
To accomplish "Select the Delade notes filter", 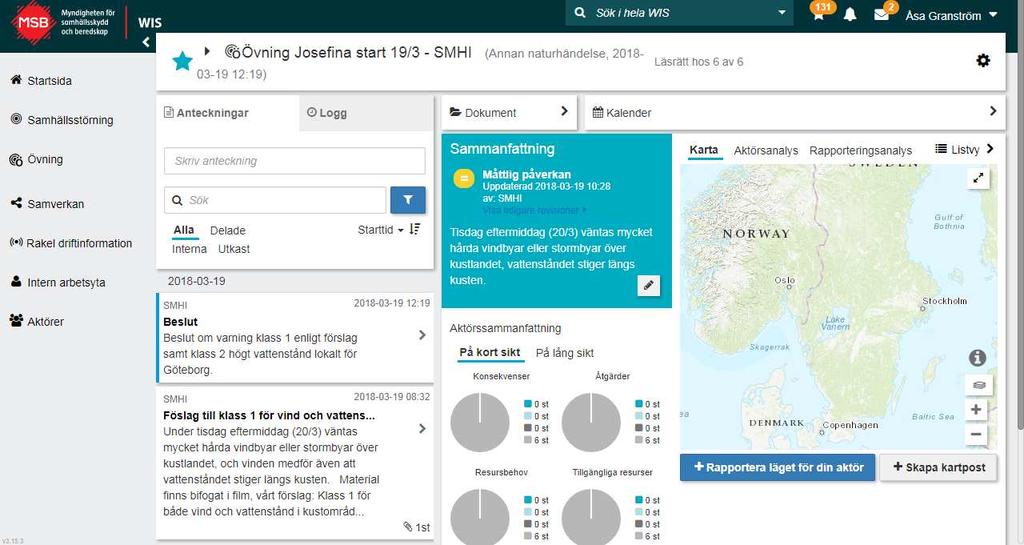I will (228, 230).
